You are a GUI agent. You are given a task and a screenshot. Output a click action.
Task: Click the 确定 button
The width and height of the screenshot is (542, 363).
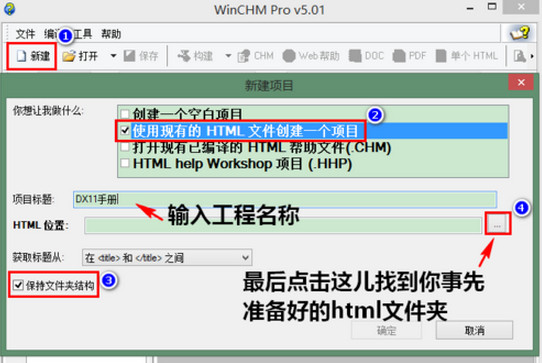(386, 331)
